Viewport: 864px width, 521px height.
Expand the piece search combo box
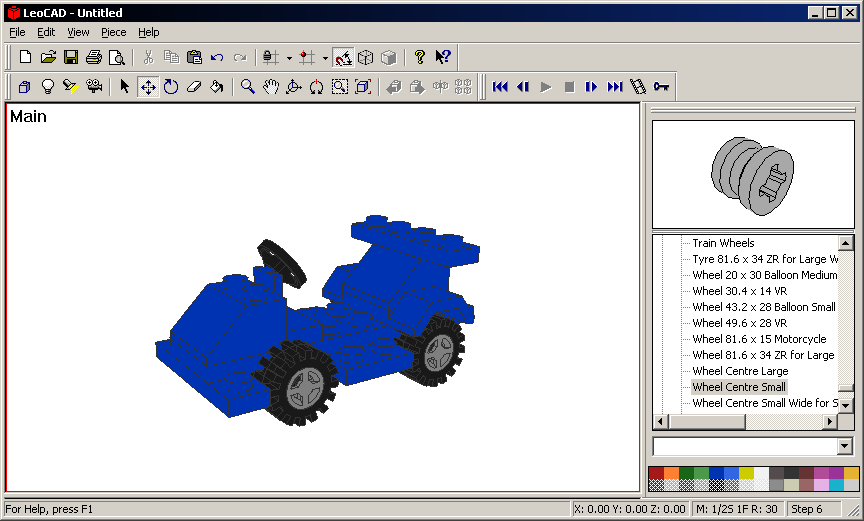point(845,446)
